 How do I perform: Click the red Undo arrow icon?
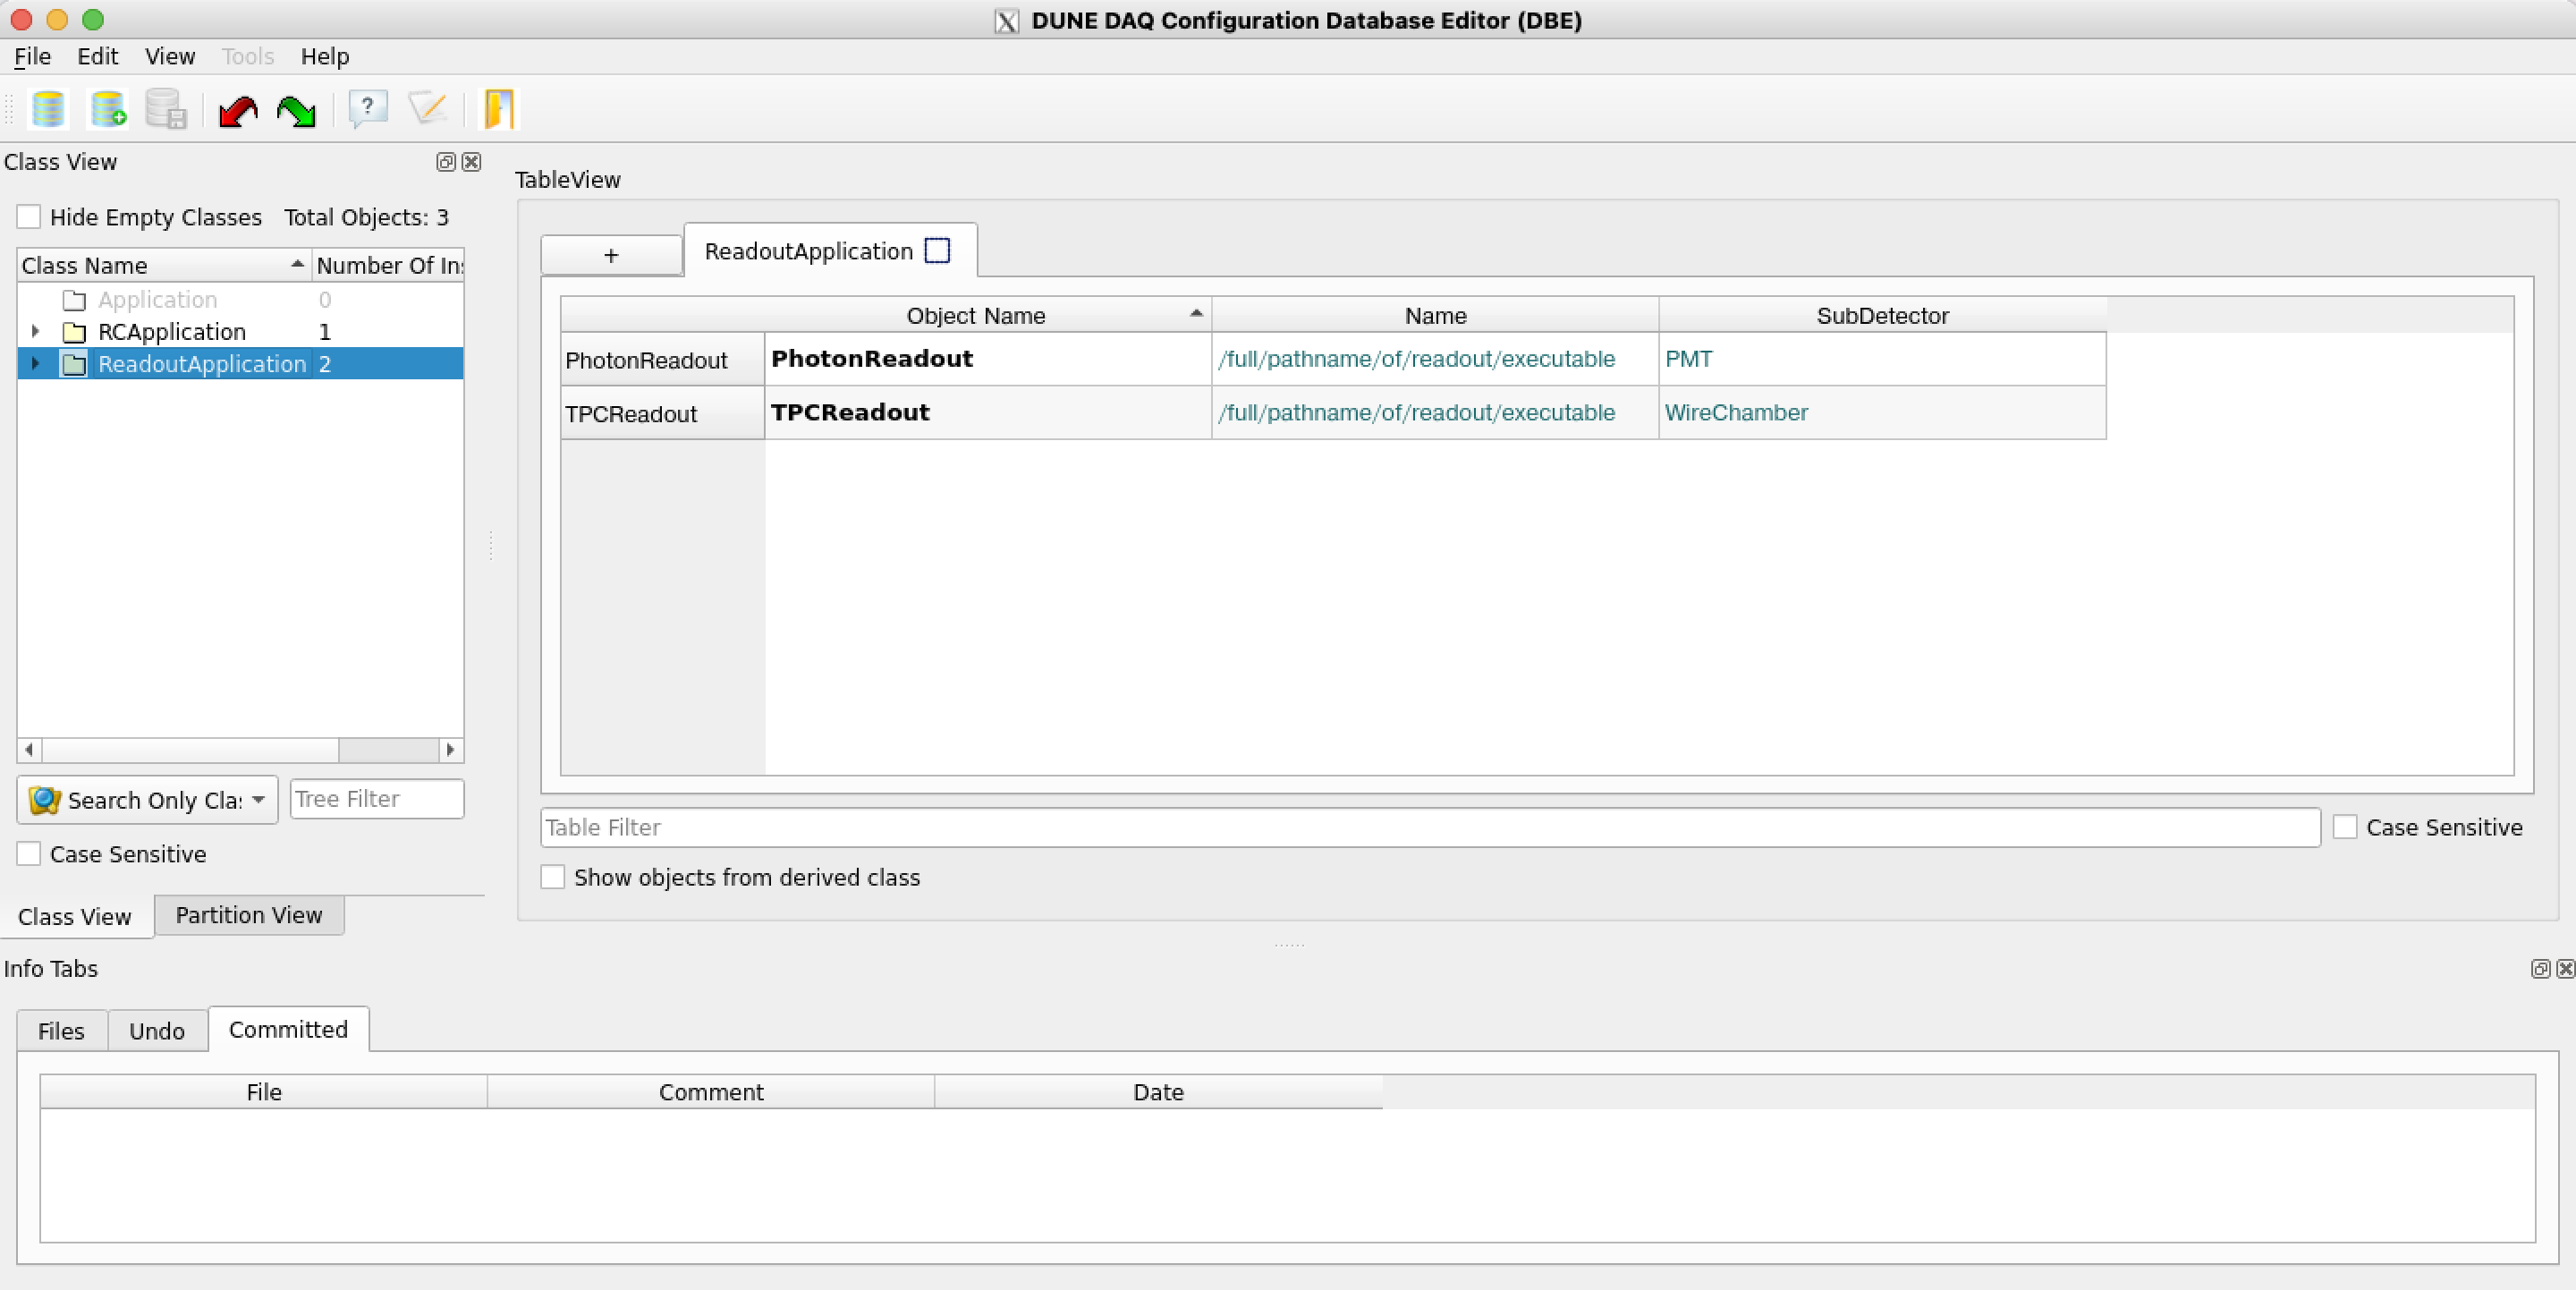pos(238,109)
